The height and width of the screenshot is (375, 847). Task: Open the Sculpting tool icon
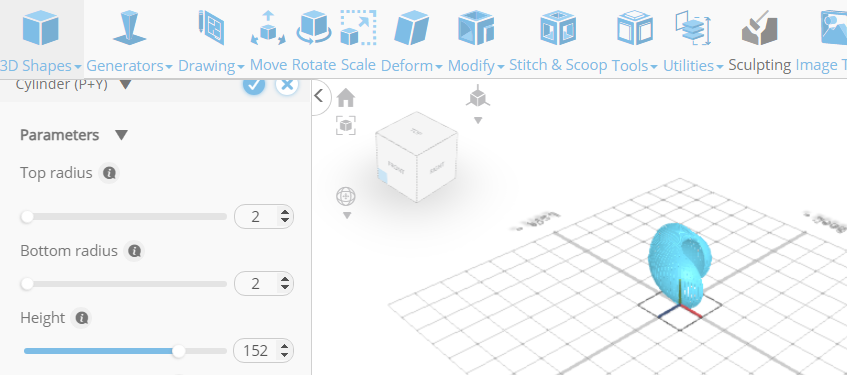pos(759,28)
